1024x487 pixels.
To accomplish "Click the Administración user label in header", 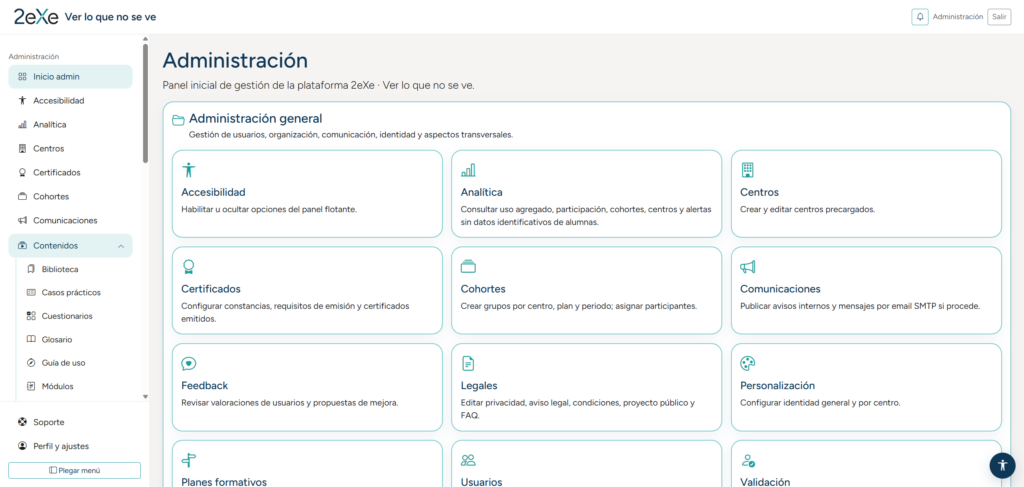I will tap(957, 17).
